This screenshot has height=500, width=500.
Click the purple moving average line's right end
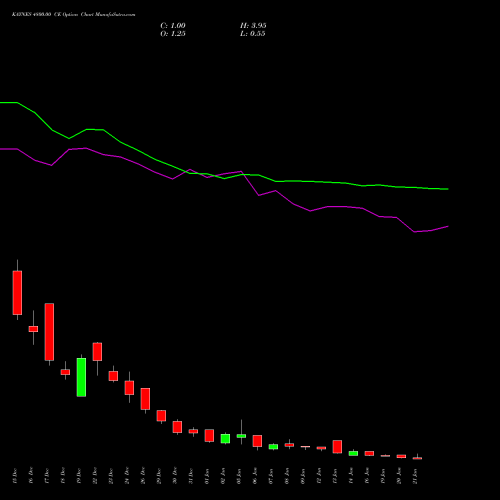pyautogui.click(x=447, y=227)
